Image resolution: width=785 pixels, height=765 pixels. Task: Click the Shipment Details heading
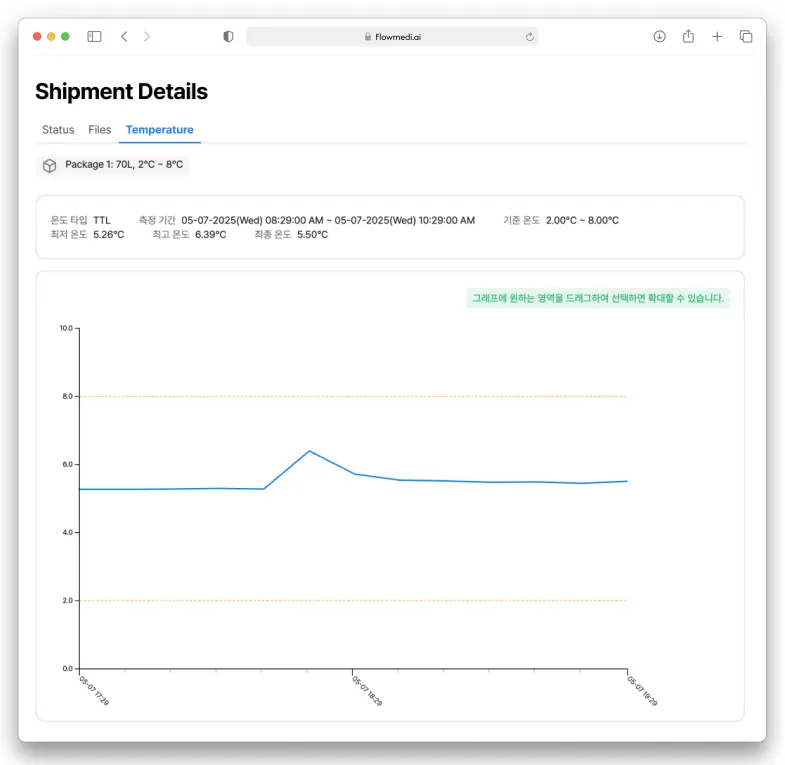[x=121, y=92]
